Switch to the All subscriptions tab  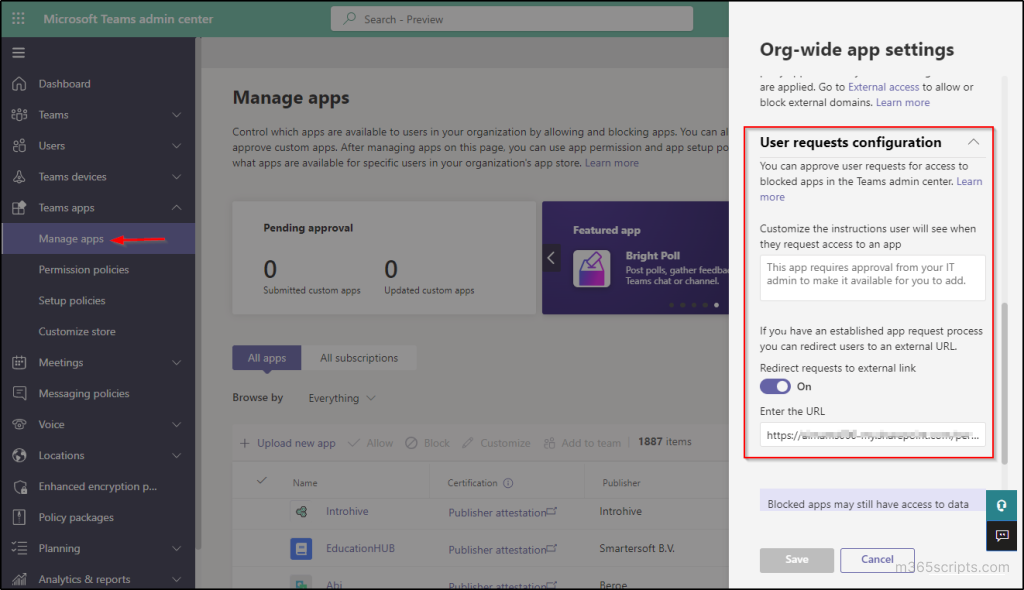point(359,358)
